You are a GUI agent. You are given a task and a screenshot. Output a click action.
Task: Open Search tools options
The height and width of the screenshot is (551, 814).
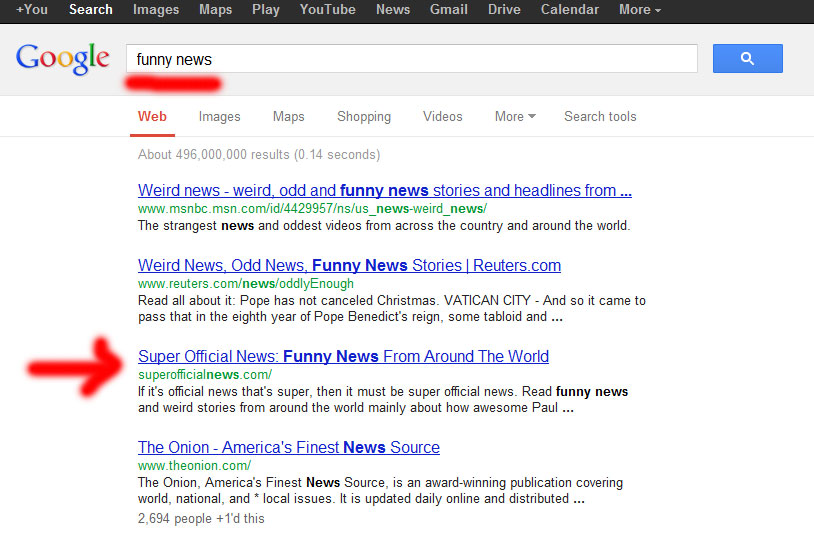point(600,116)
